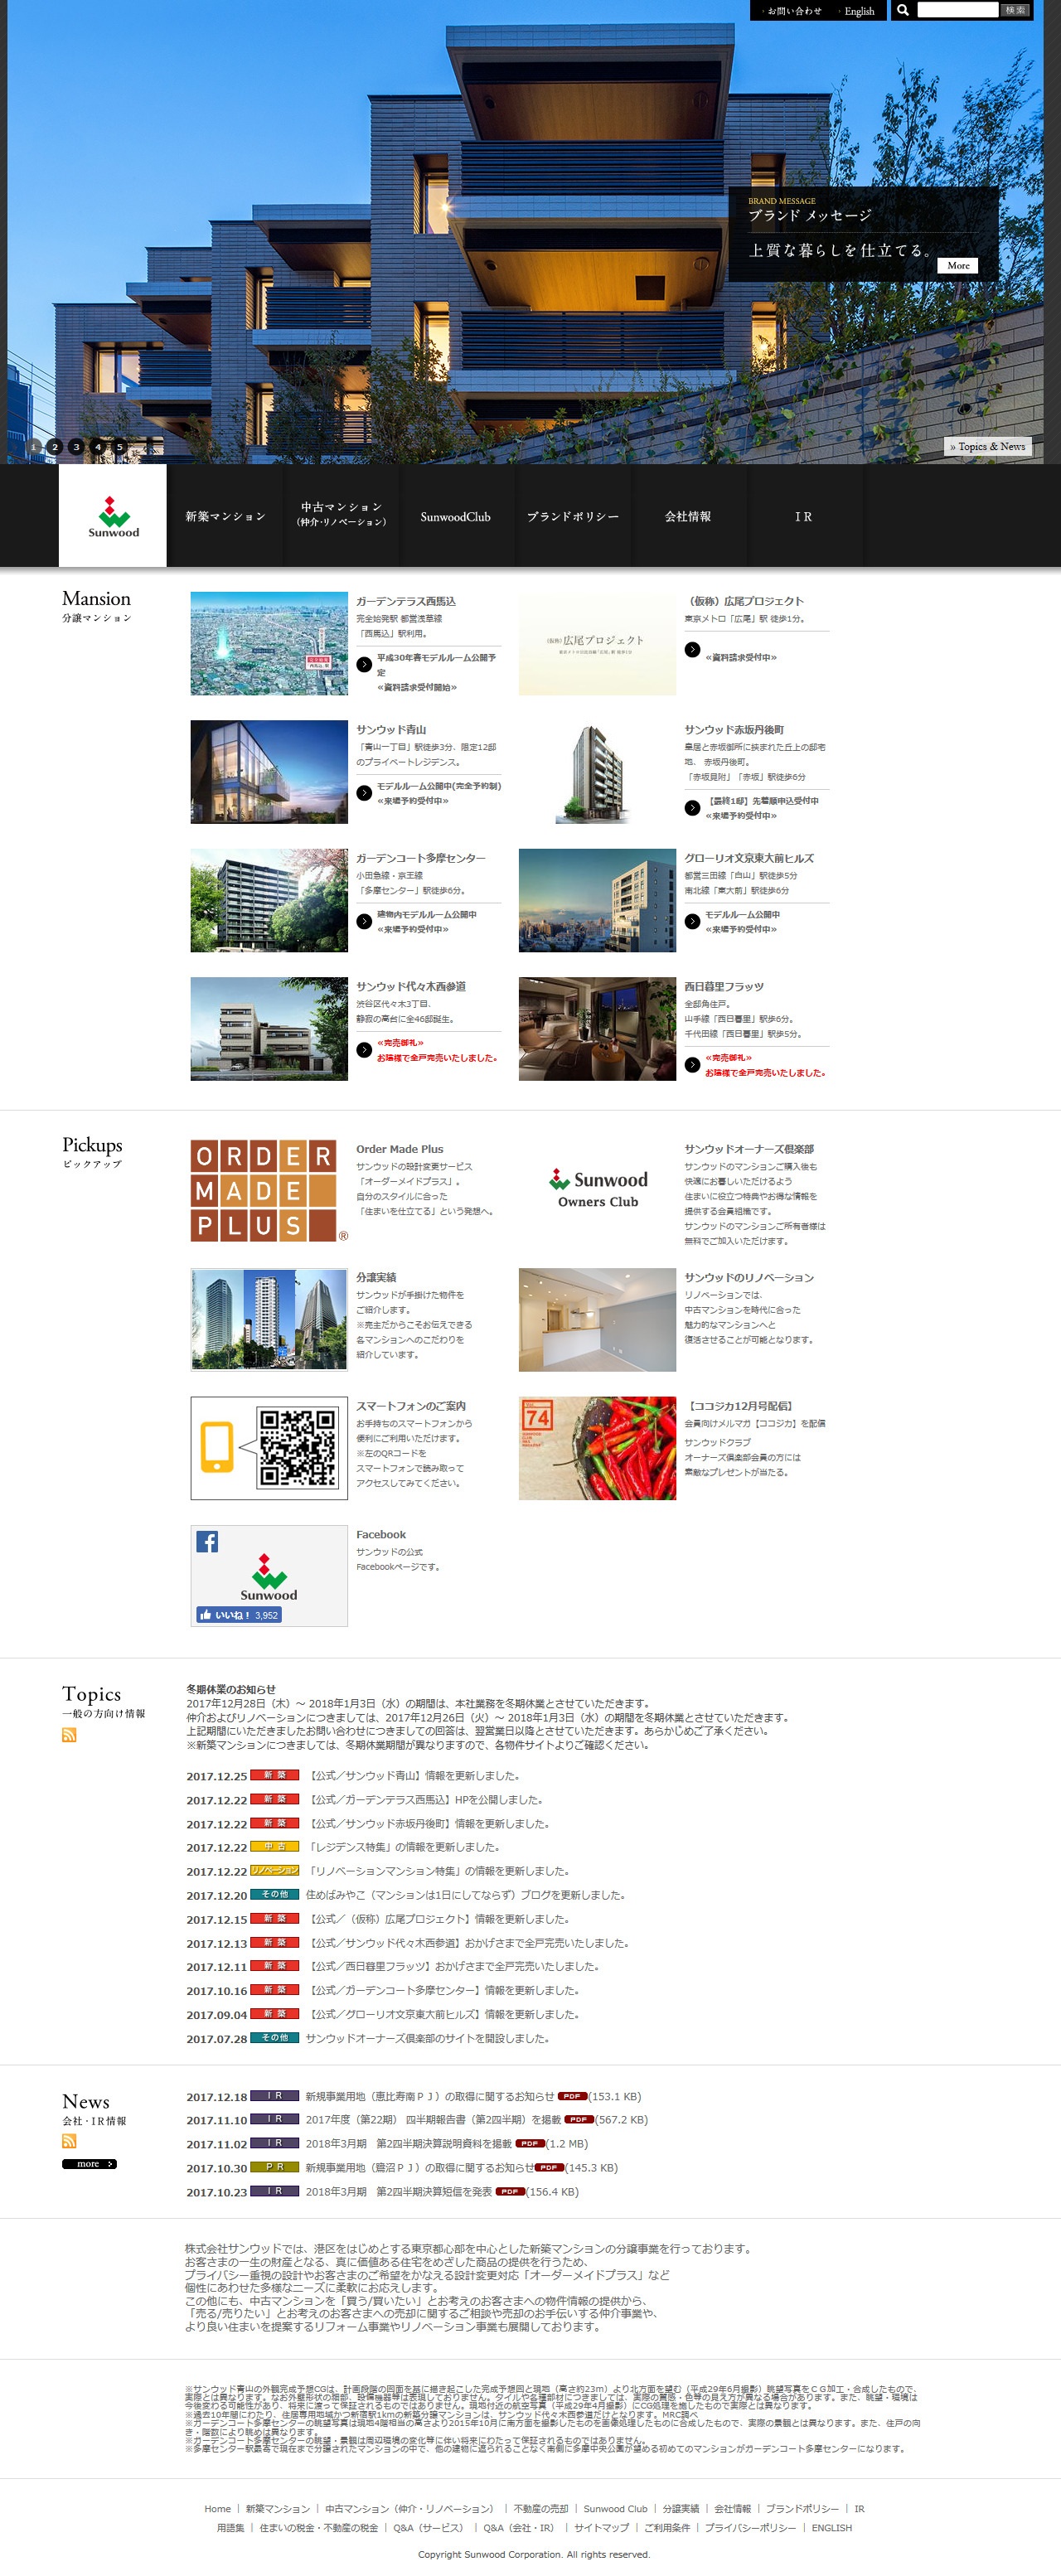Click arrow icon under 西日暮里フラッツ
The width and height of the screenshot is (1061, 2576).
click(692, 1065)
